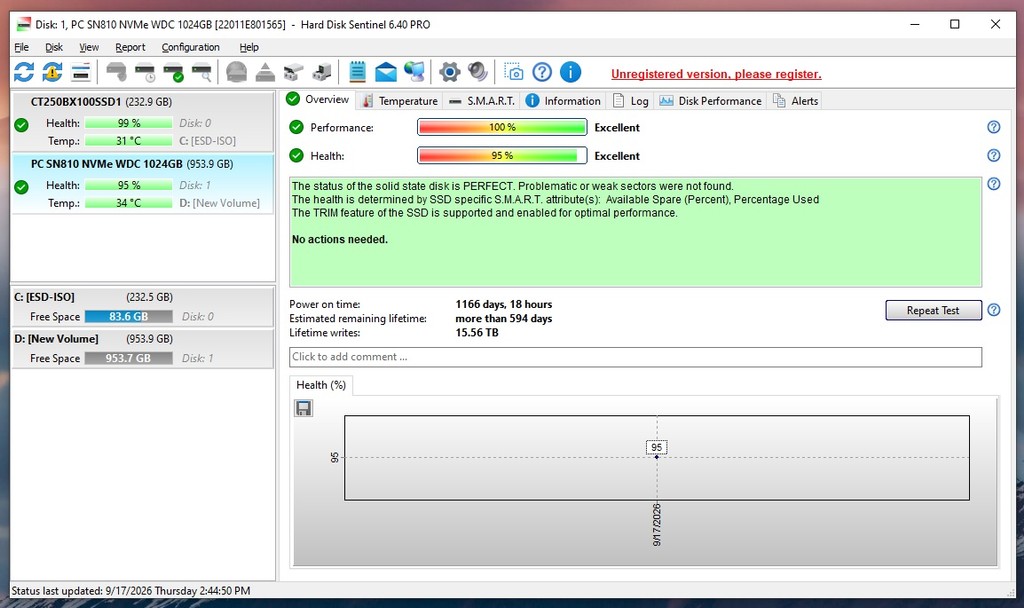Click the "Status last updated" status bar text
The height and width of the screenshot is (608, 1024).
[131, 591]
